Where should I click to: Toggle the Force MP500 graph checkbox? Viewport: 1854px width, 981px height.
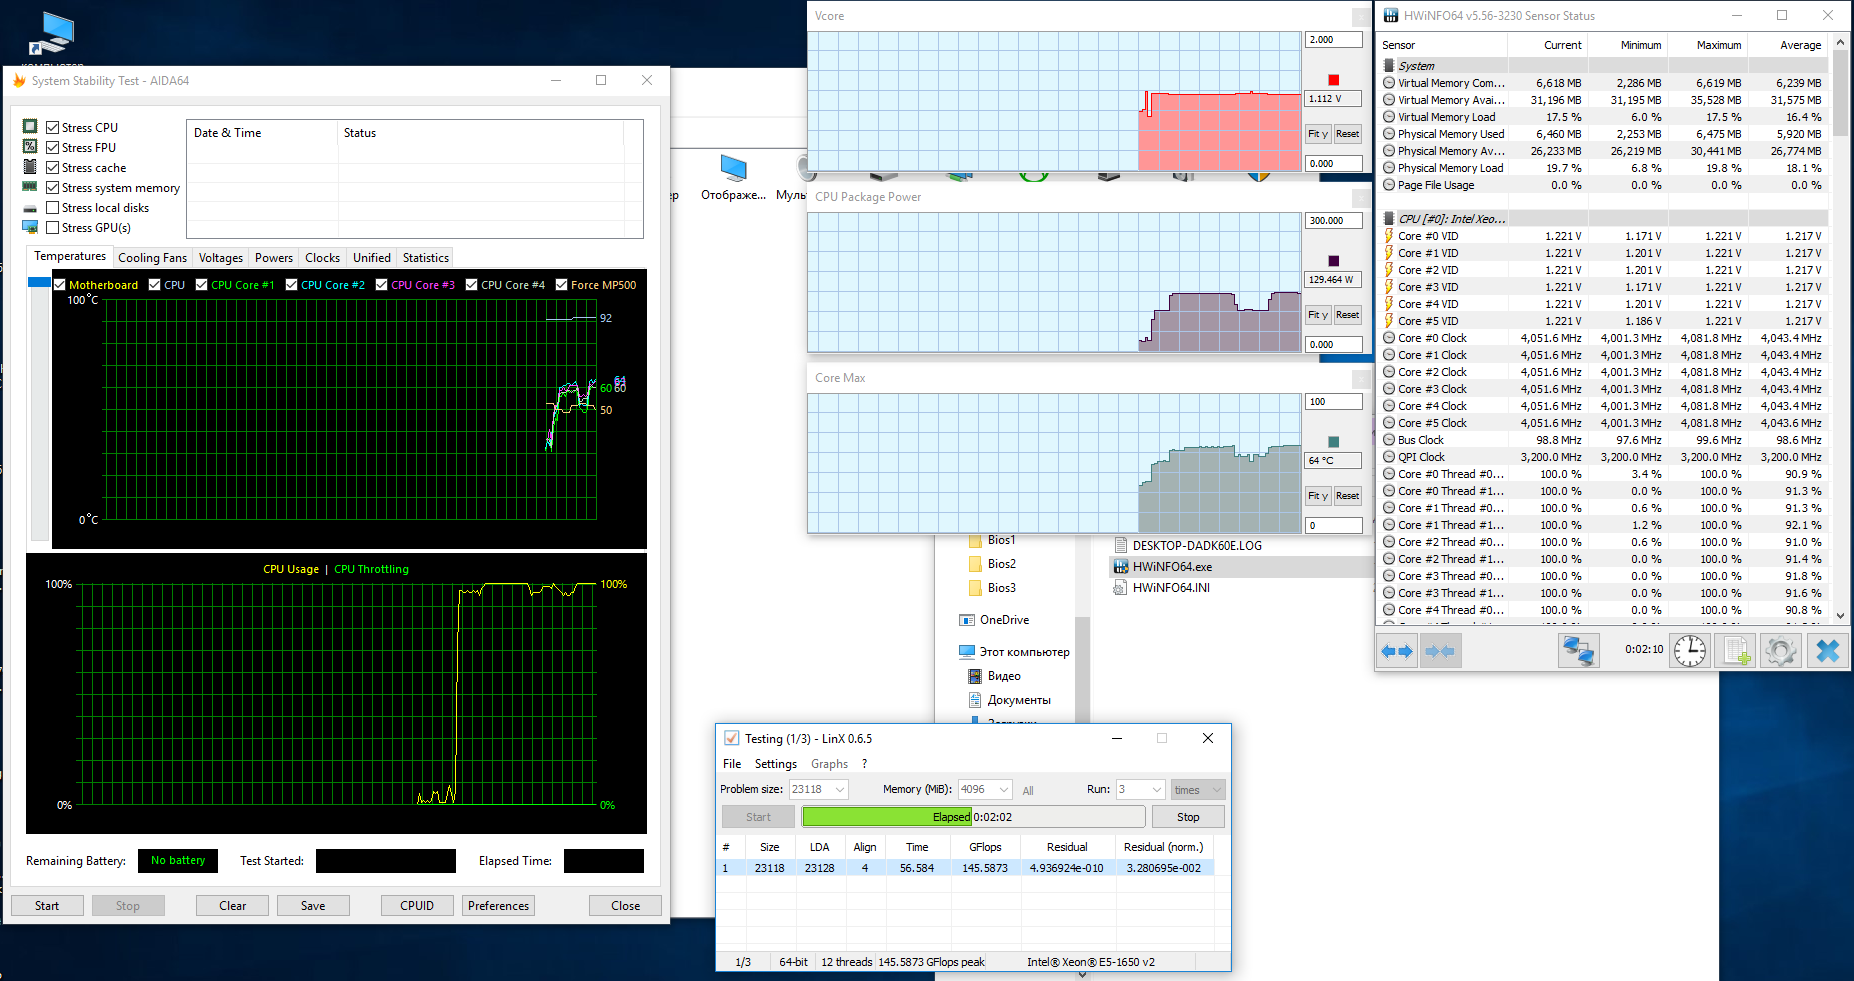coord(562,285)
